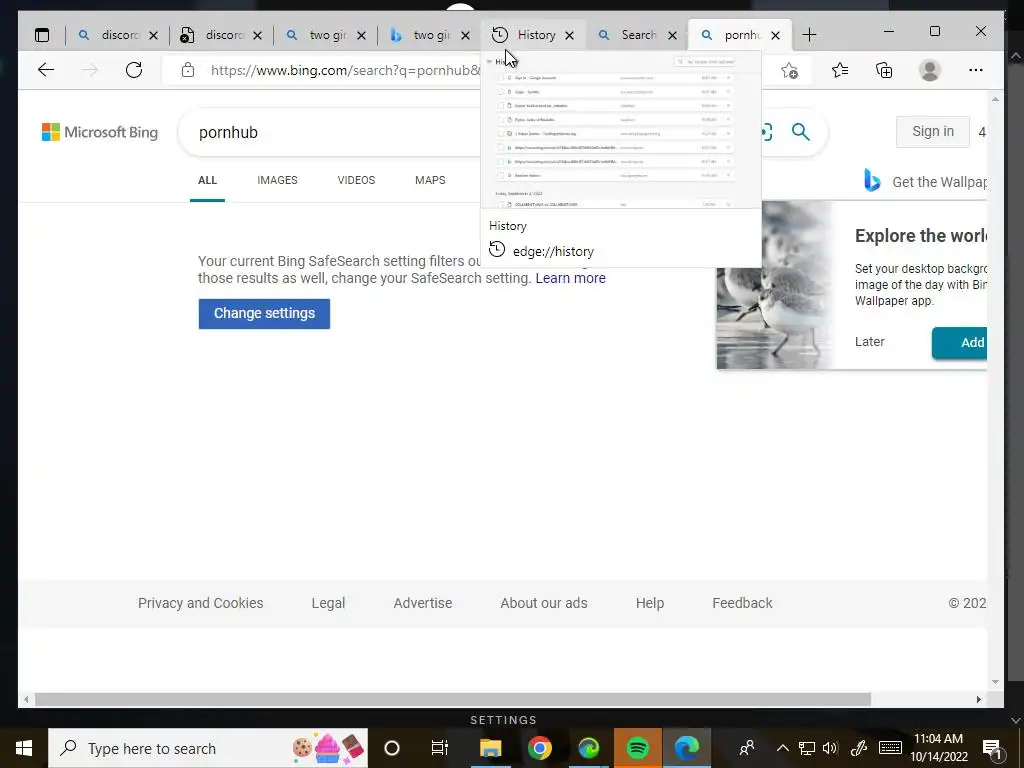Switch to the first discord search tab
1024x768 pixels.
click(x=118, y=35)
